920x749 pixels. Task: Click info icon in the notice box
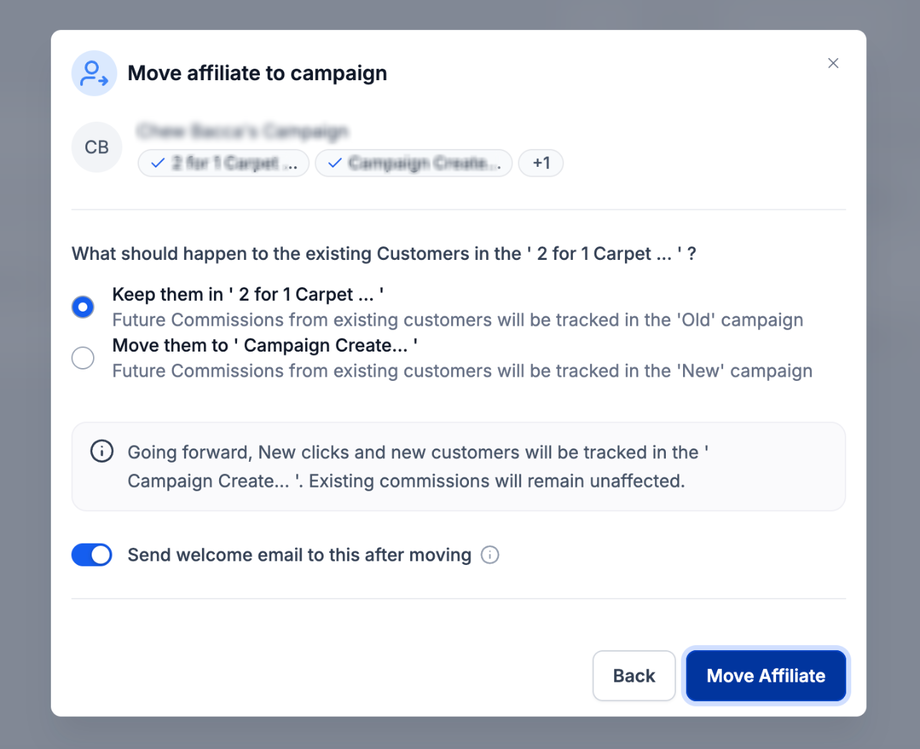pyautogui.click(x=102, y=452)
